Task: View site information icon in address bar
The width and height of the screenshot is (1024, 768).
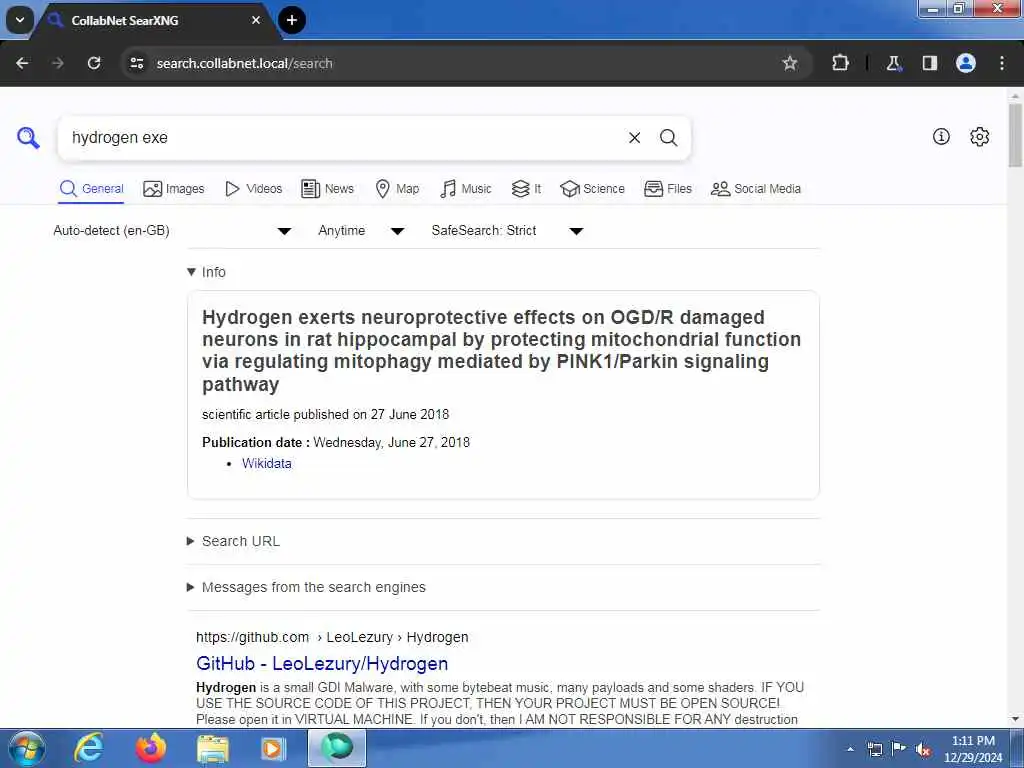Action: (136, 63)
